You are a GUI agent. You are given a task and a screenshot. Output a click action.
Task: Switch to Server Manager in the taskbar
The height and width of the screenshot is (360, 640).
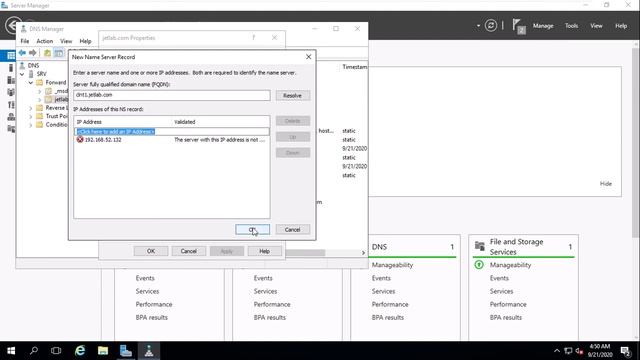tap(126, 351)
